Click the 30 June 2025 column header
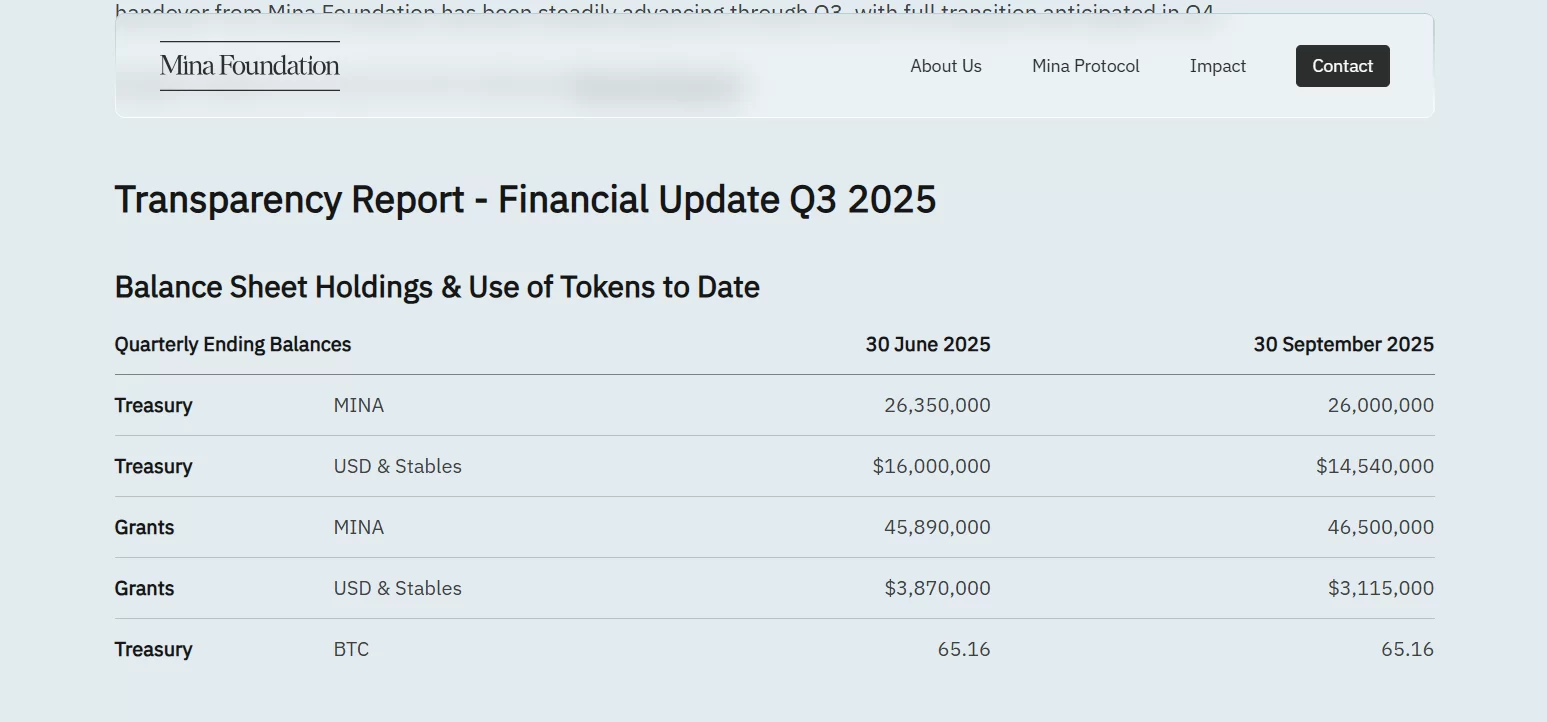Viewport: 1547px width, 722px height. (x=928, y=345)
